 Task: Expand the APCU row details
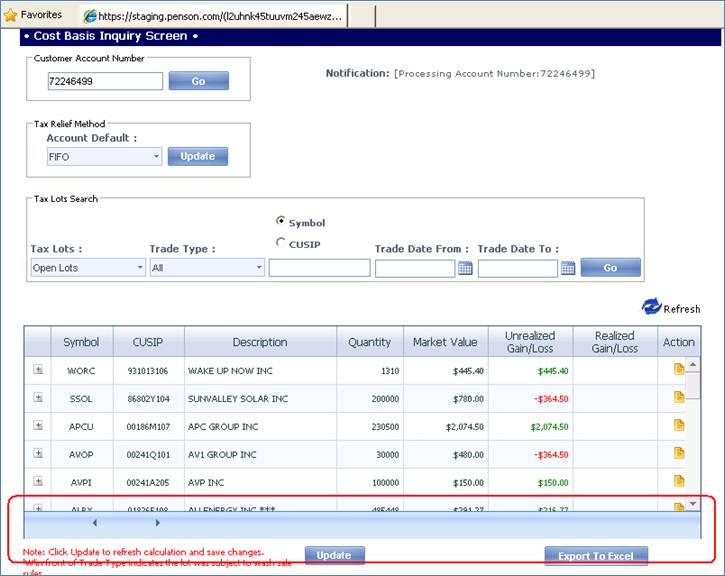[x=38, y=425]
